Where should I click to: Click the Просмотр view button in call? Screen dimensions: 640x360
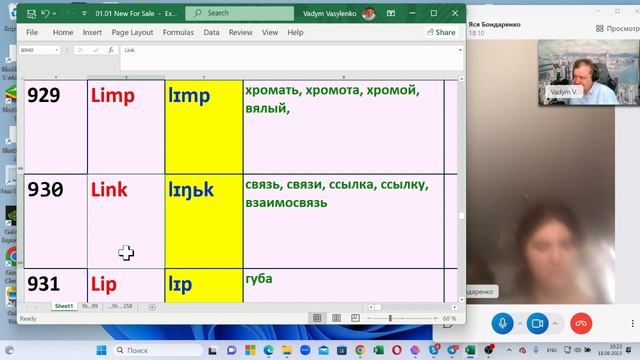[618, 29]
